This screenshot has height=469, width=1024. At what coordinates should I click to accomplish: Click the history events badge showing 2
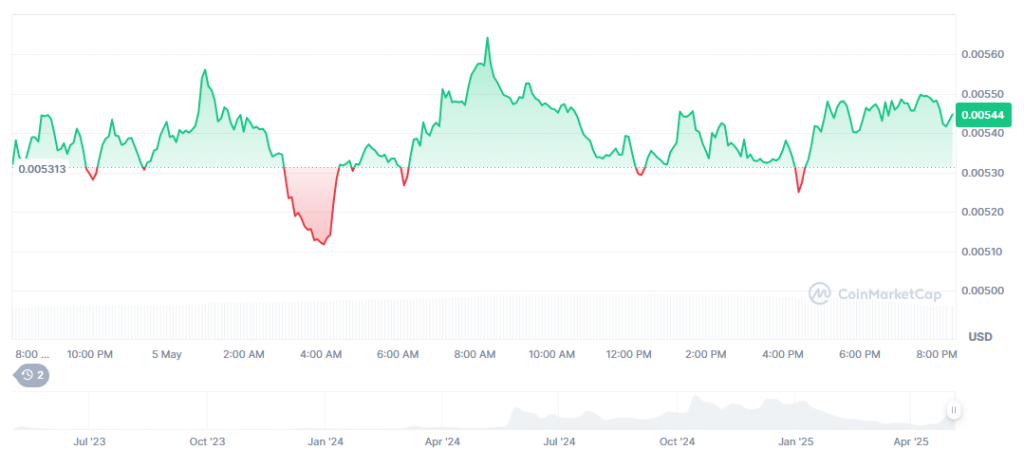click(x=30, y=375)
